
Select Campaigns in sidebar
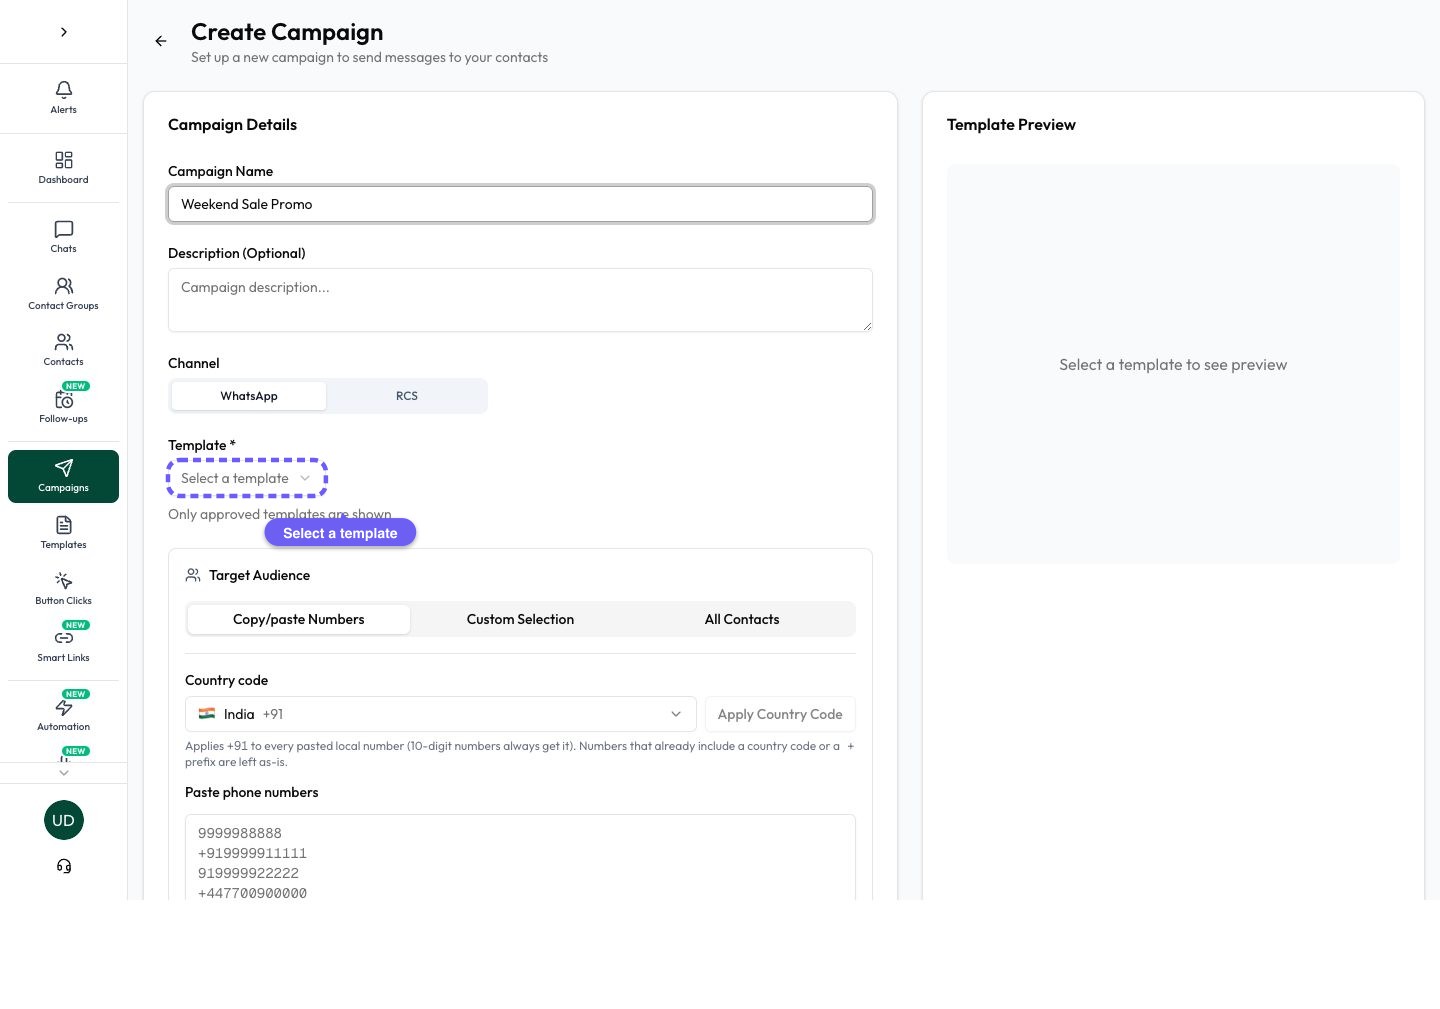63,476
